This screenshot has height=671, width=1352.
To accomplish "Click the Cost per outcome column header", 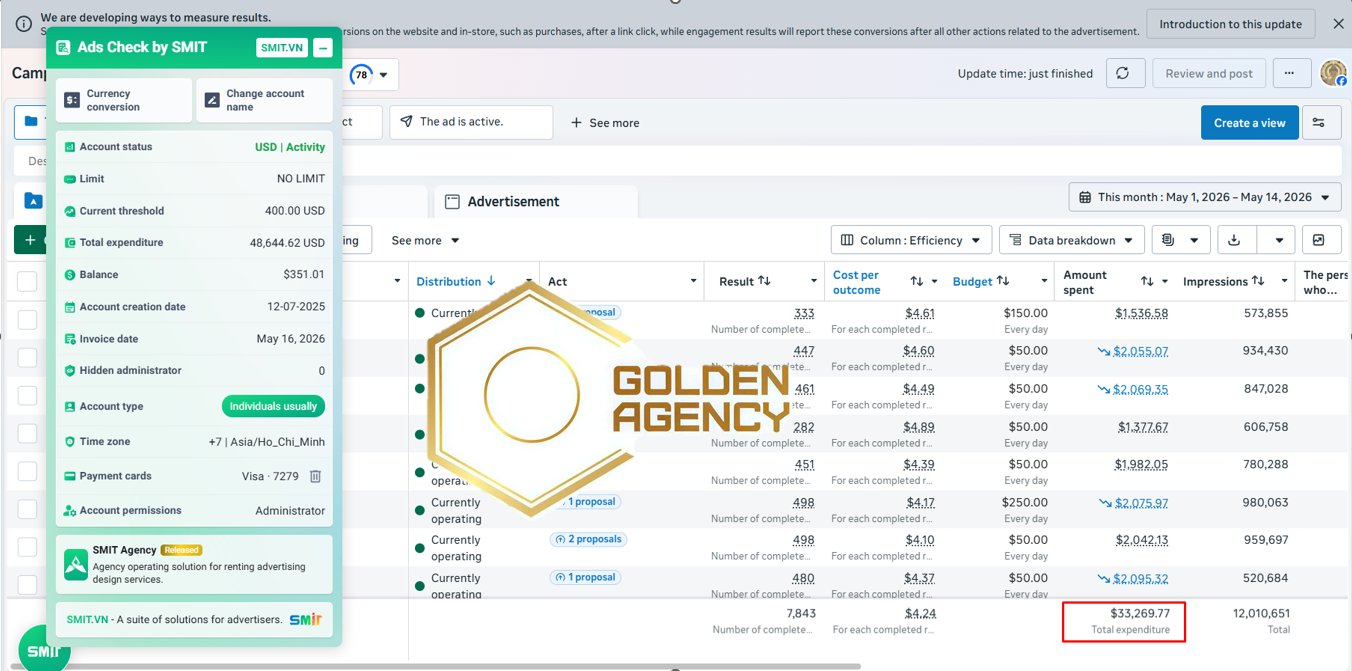I will coord(856,282).
